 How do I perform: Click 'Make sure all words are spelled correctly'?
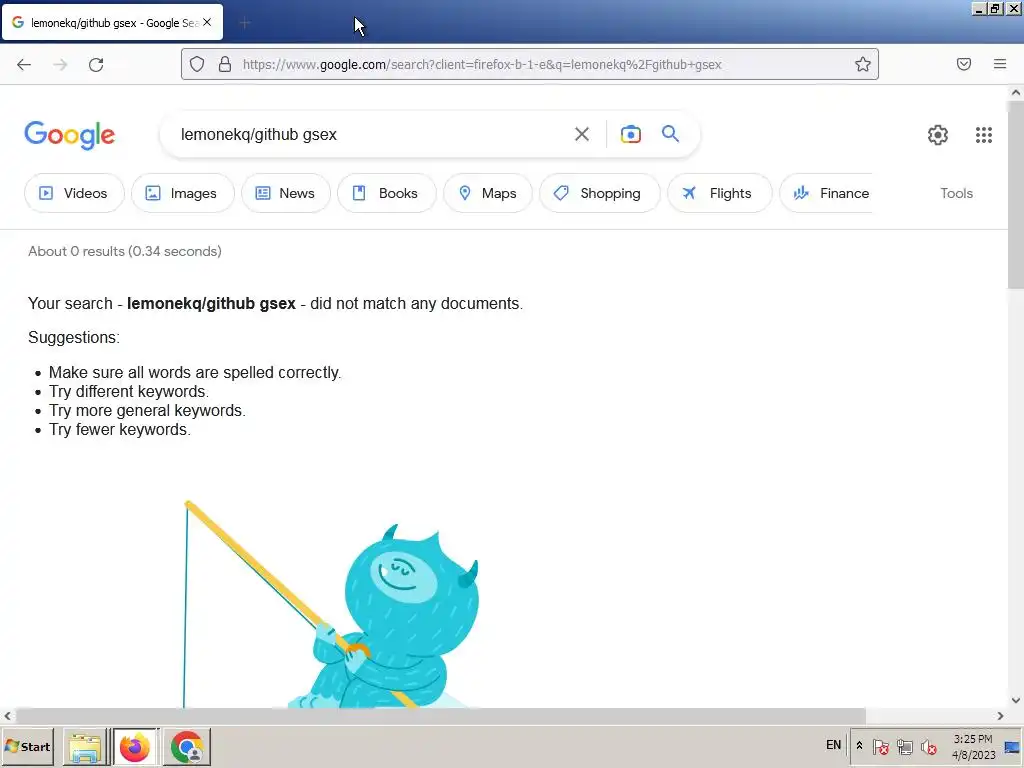click(195, 372)
